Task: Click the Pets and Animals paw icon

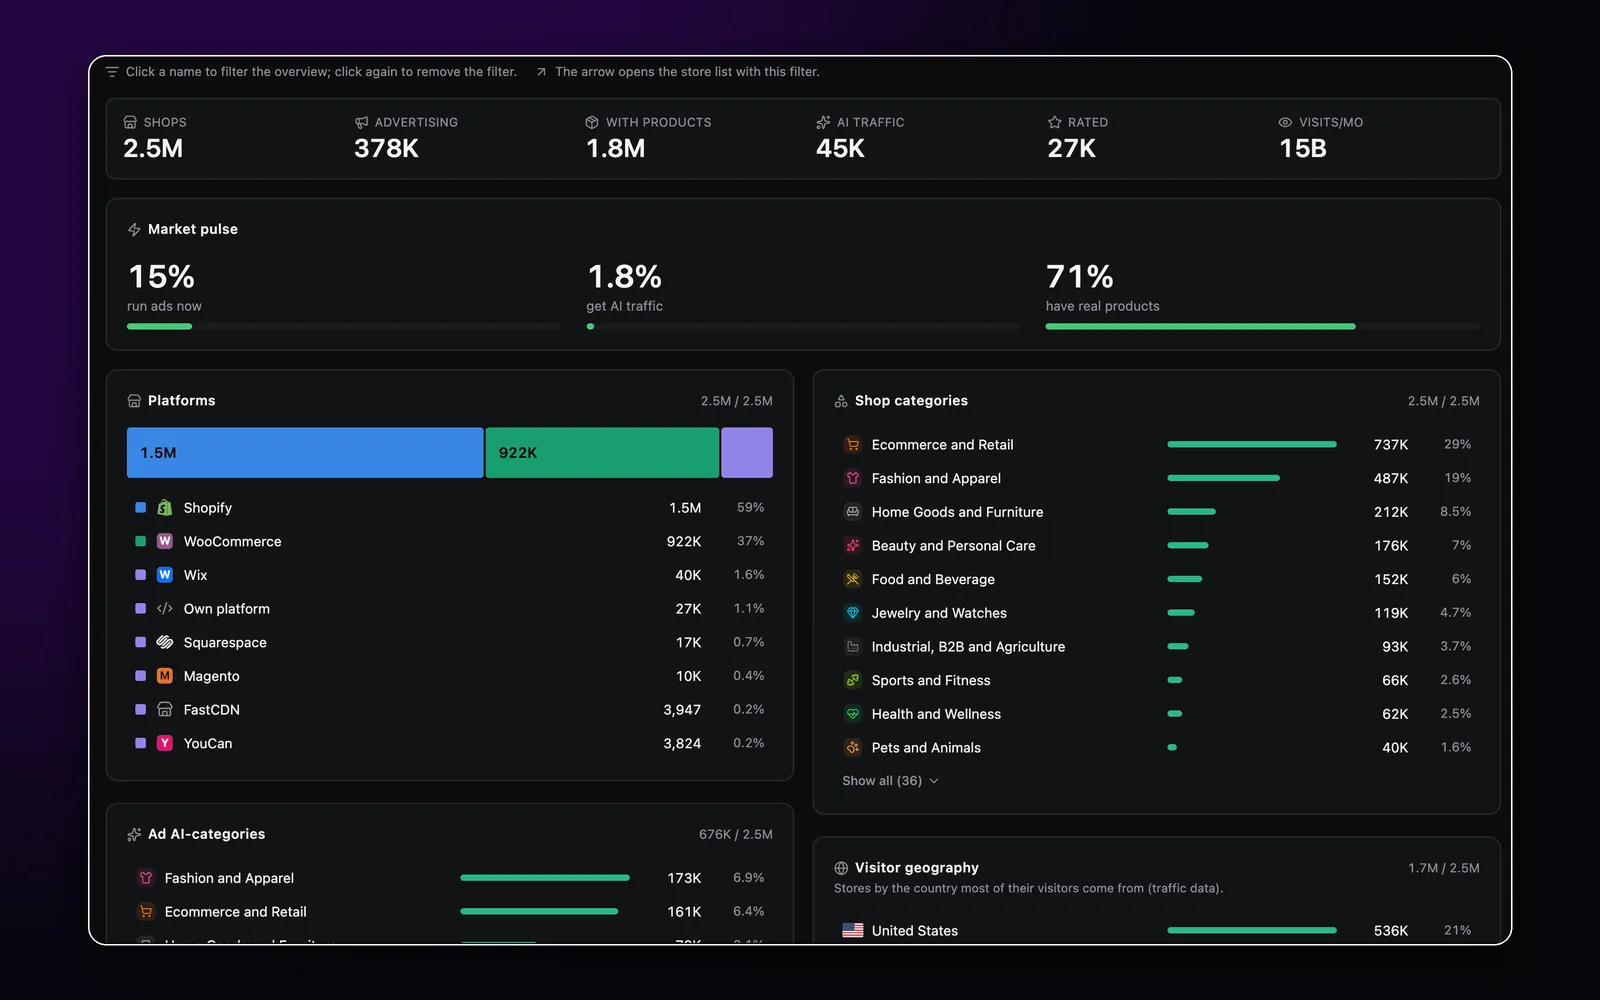Action: tap(853, 748)
